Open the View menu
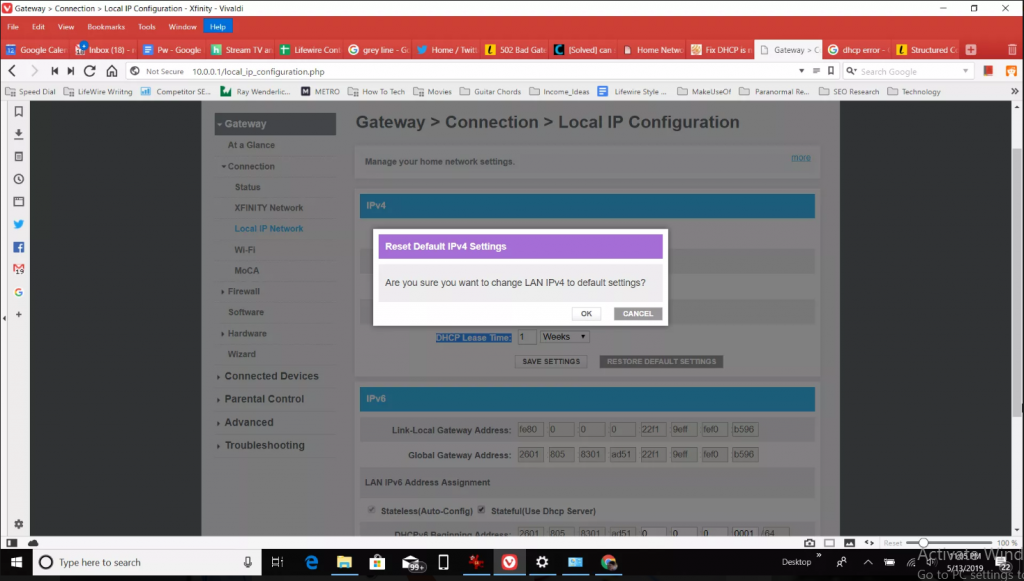The image size is (1024, 581). (66, 27)
